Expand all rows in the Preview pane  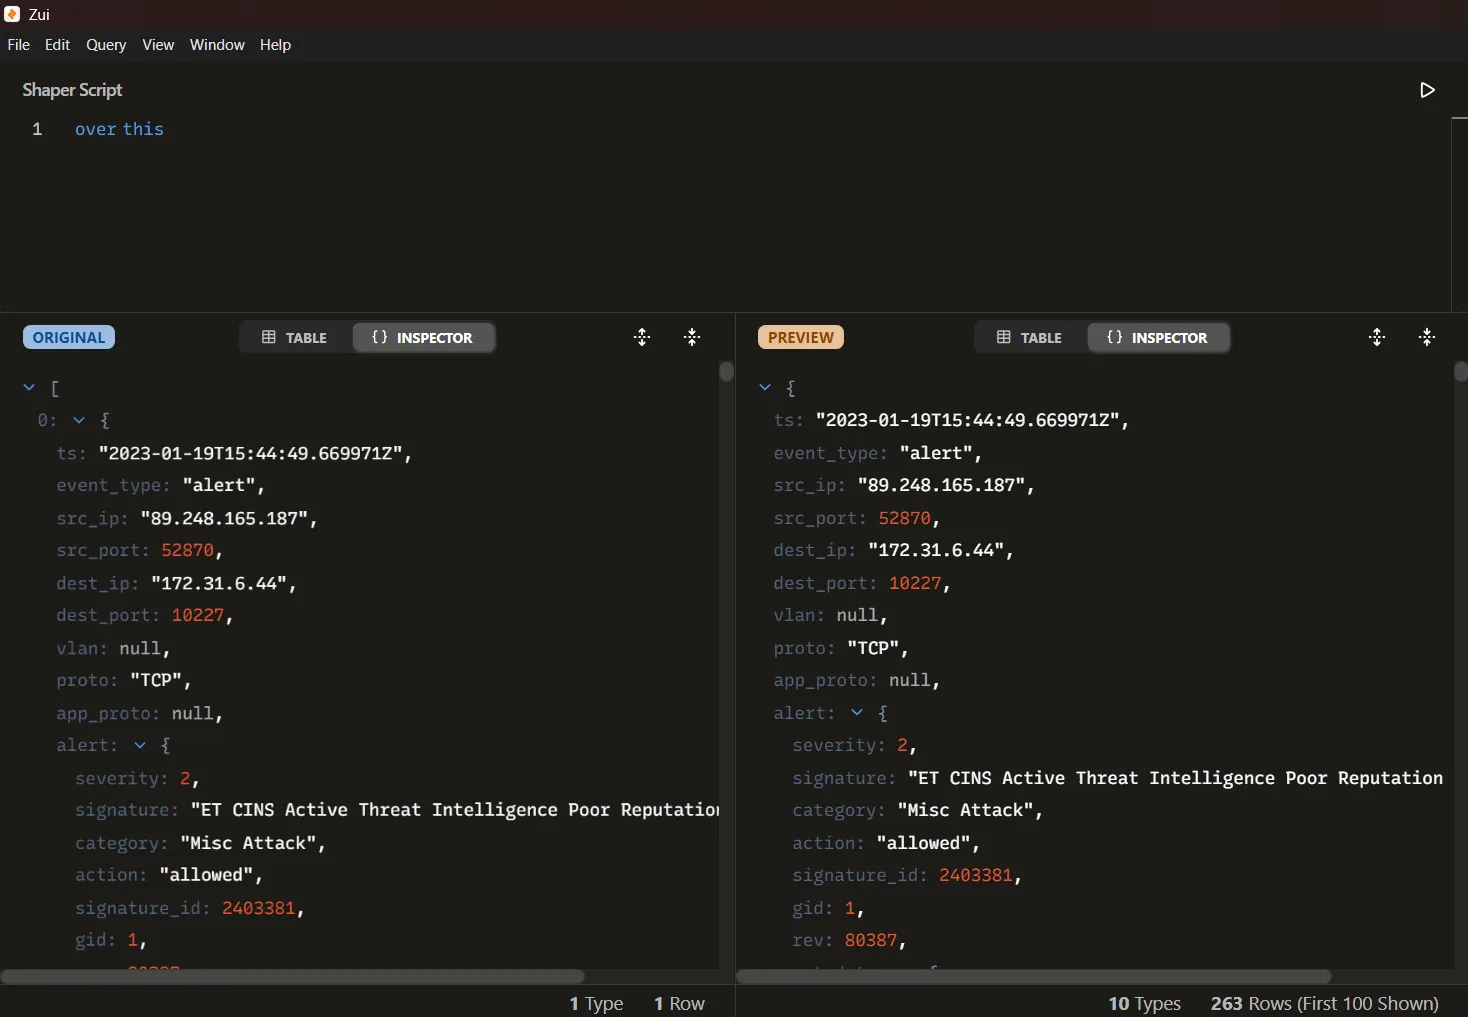coord(1378,337)
